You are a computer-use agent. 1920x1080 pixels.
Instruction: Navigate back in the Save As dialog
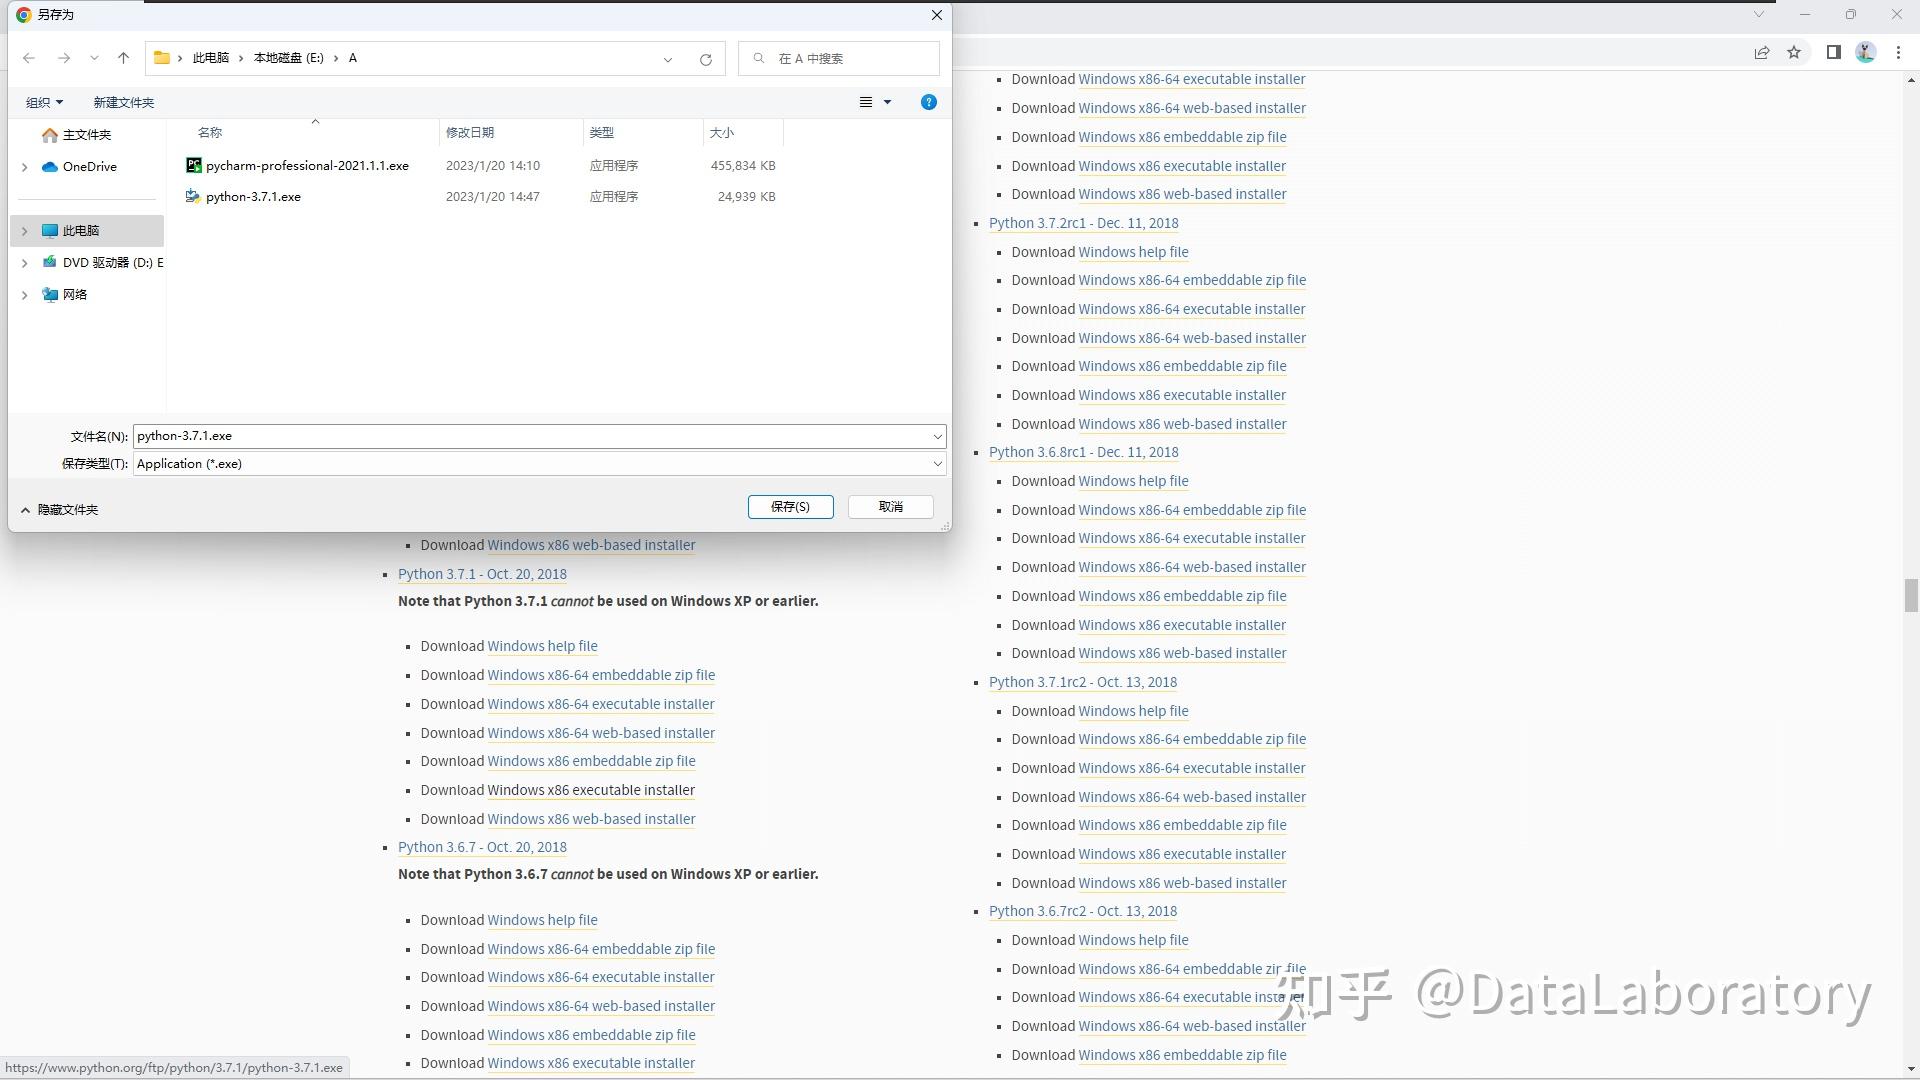tap(29, 58)
